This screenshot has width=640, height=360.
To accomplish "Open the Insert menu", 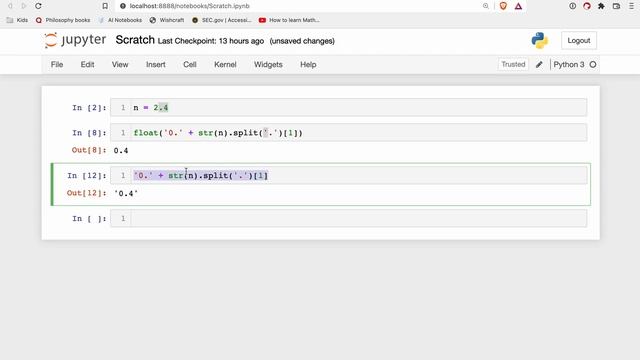I will [156, 64].
